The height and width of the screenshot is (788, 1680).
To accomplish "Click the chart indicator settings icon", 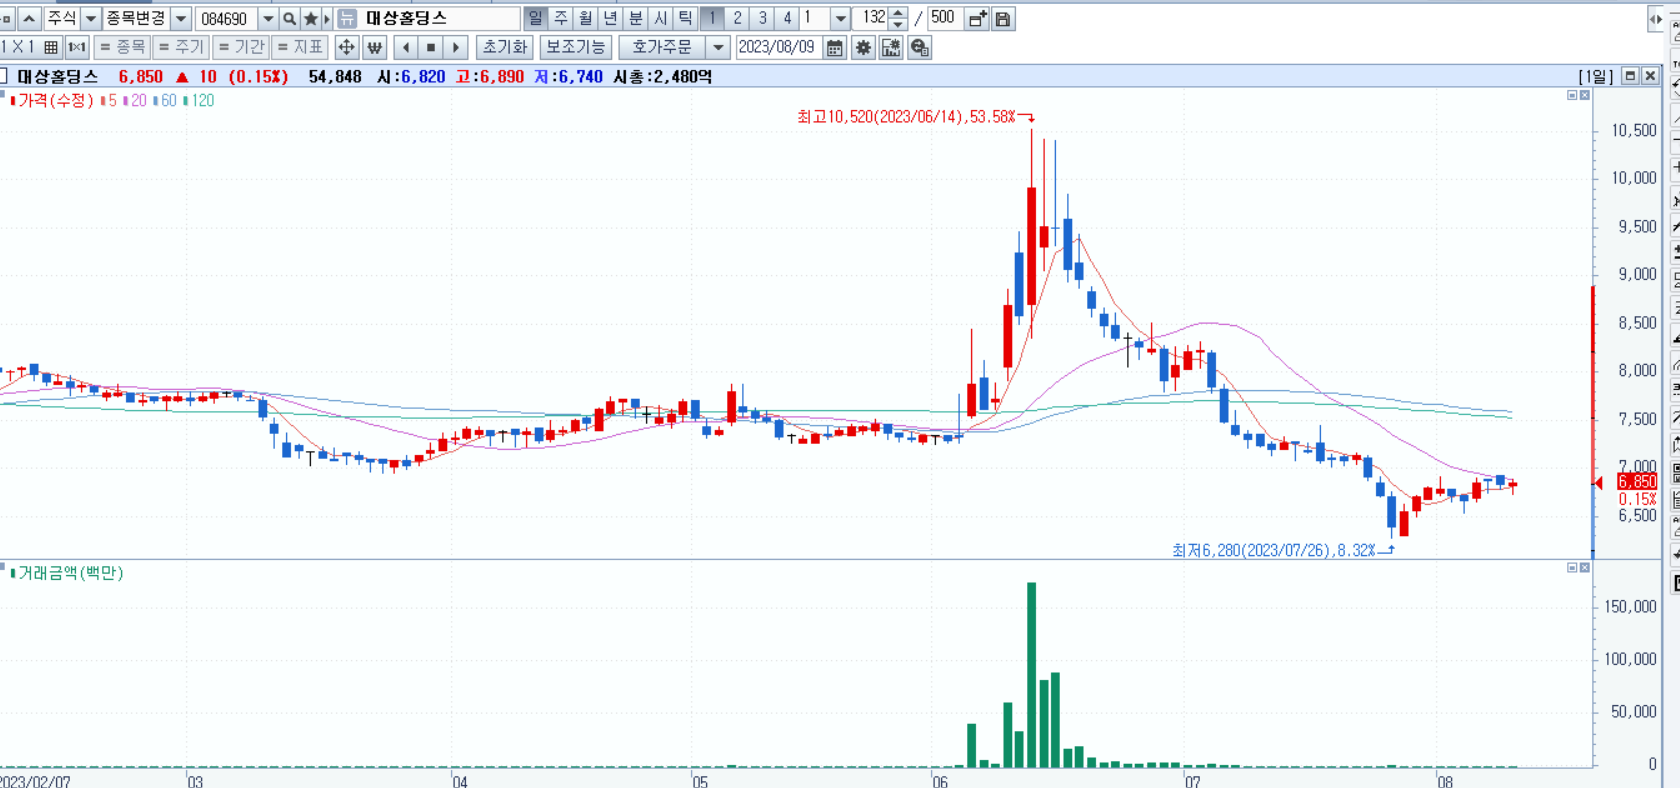I will (x=891, y=47).
